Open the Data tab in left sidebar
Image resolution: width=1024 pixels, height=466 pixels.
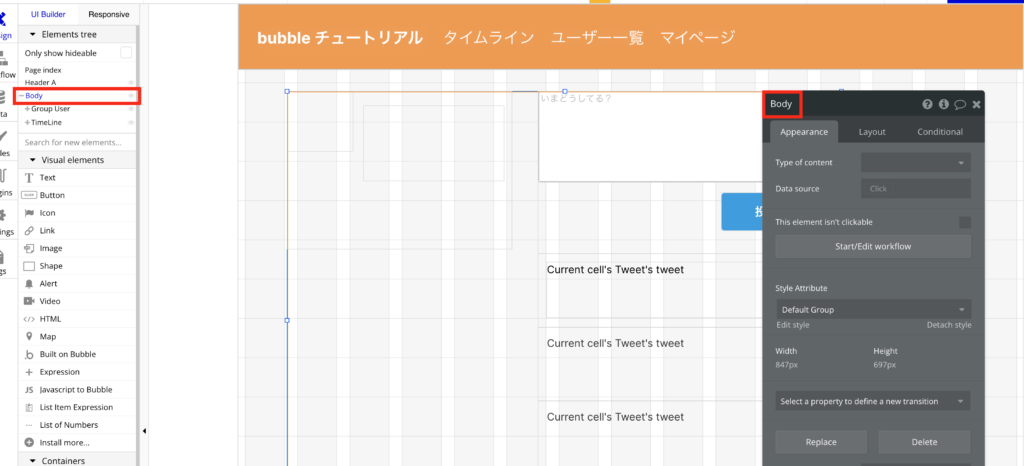point(5,104)
